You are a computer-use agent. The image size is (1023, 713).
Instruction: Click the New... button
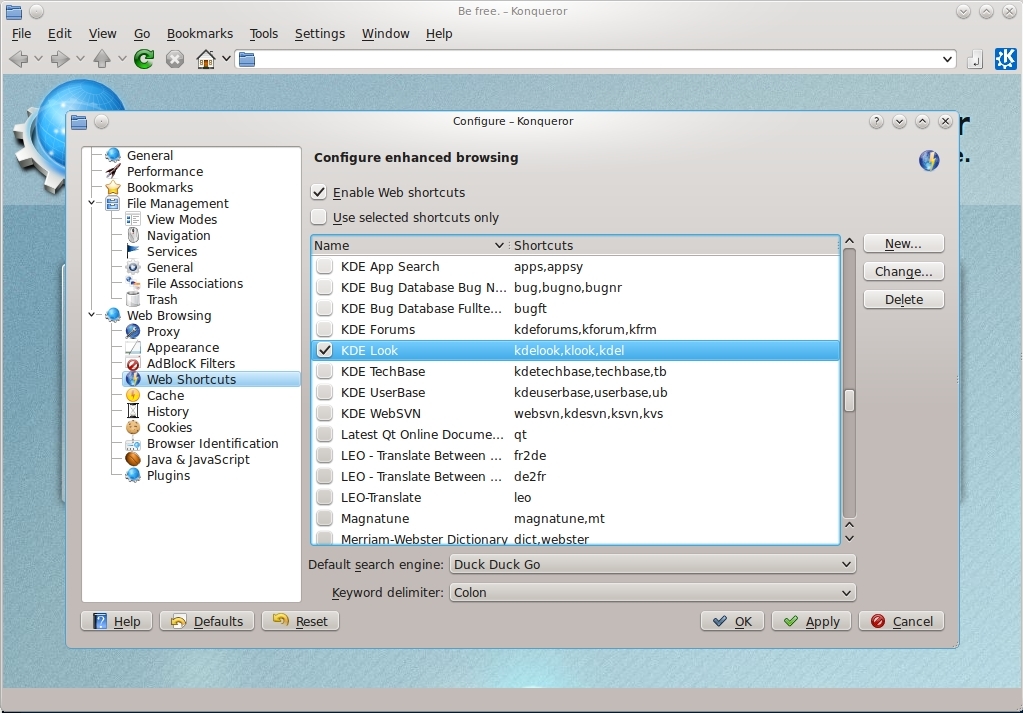(904, 243)
